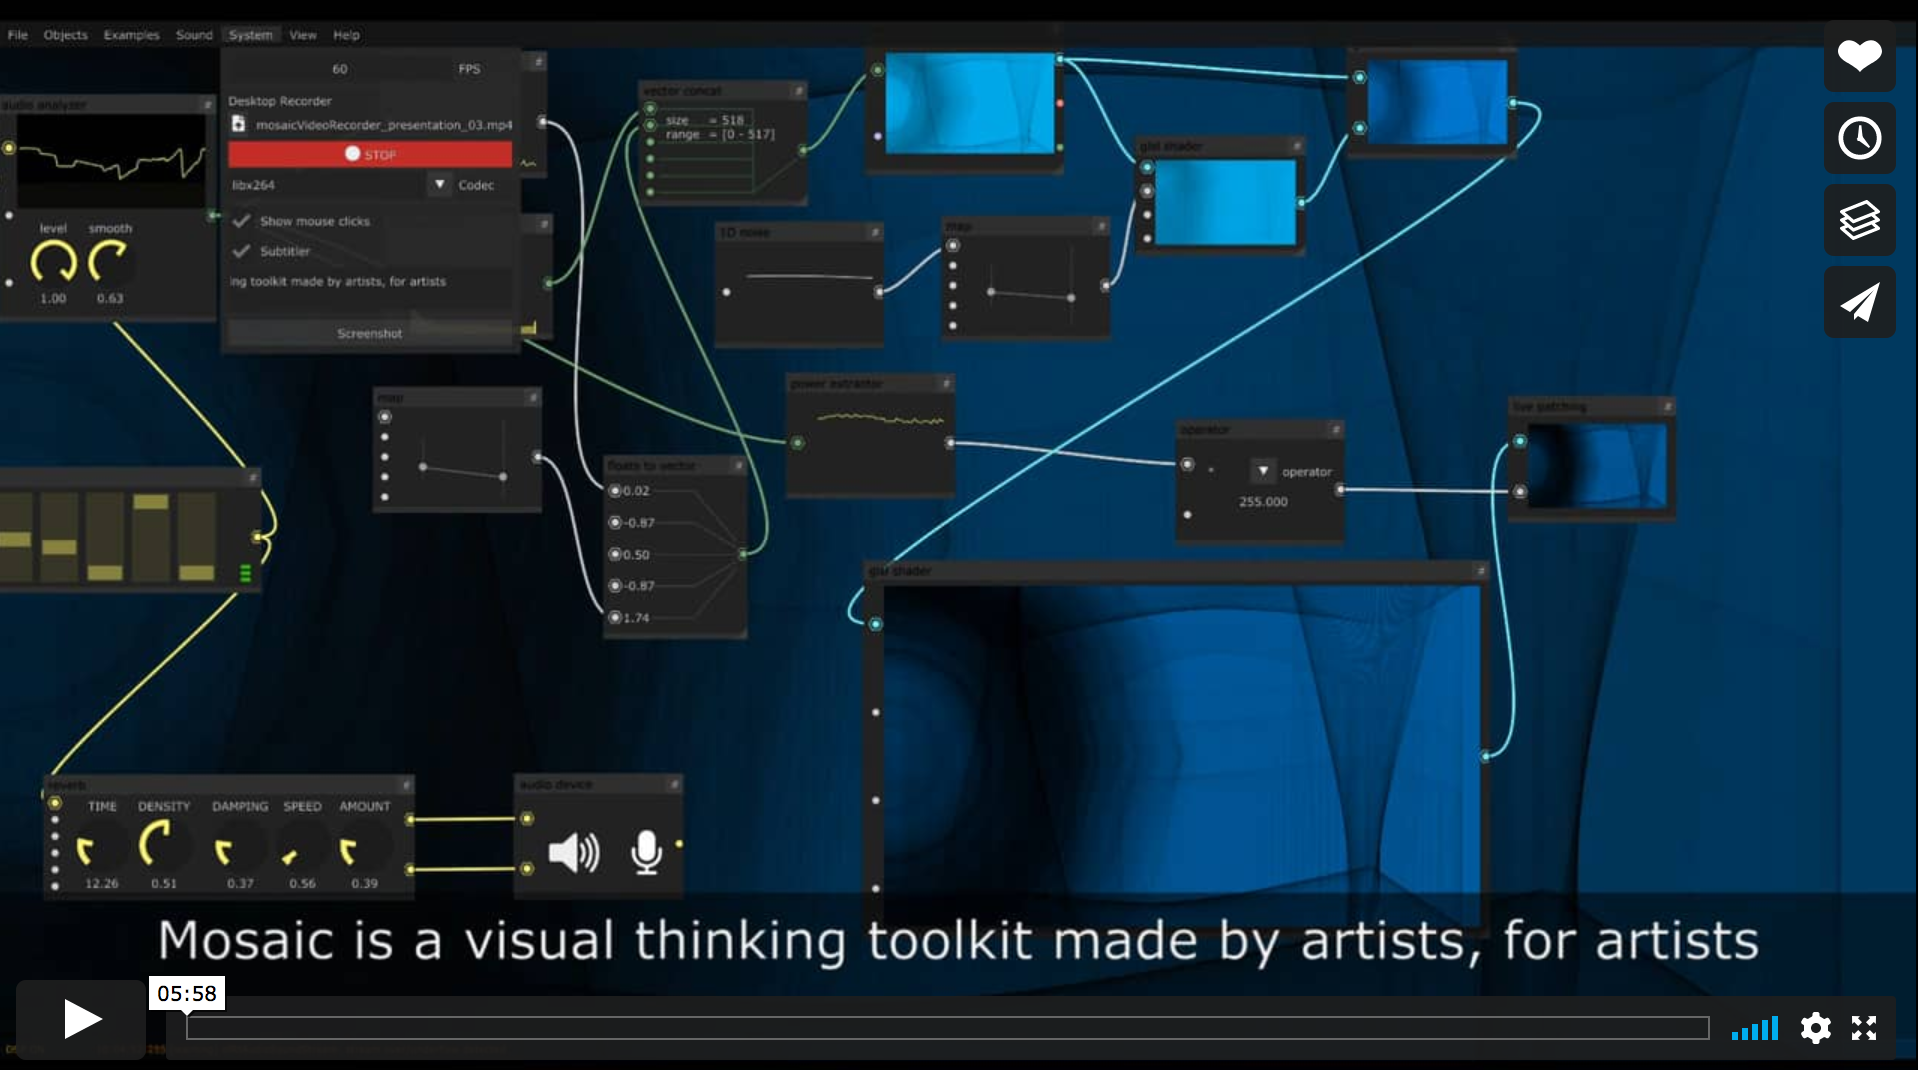Click the size = 518 text in vector concat
The image size is (1918, 1070).
coord(705,120)
